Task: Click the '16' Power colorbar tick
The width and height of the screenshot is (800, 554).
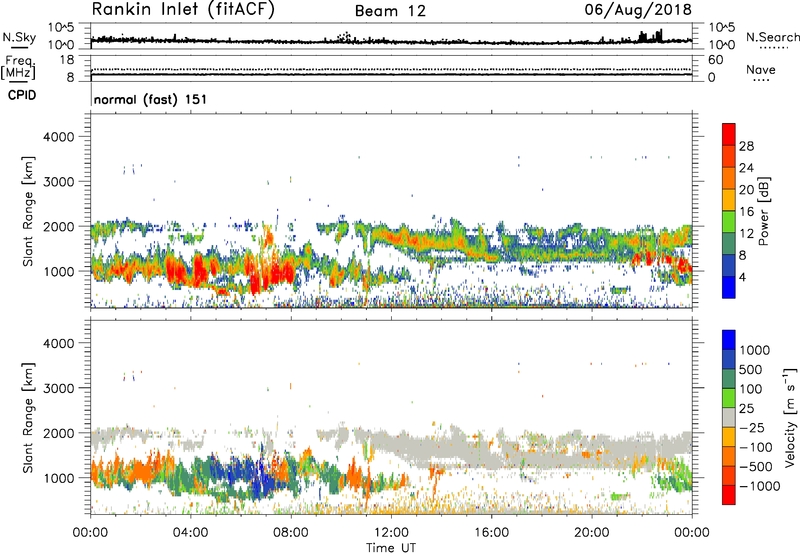Action: click(746, 212)
